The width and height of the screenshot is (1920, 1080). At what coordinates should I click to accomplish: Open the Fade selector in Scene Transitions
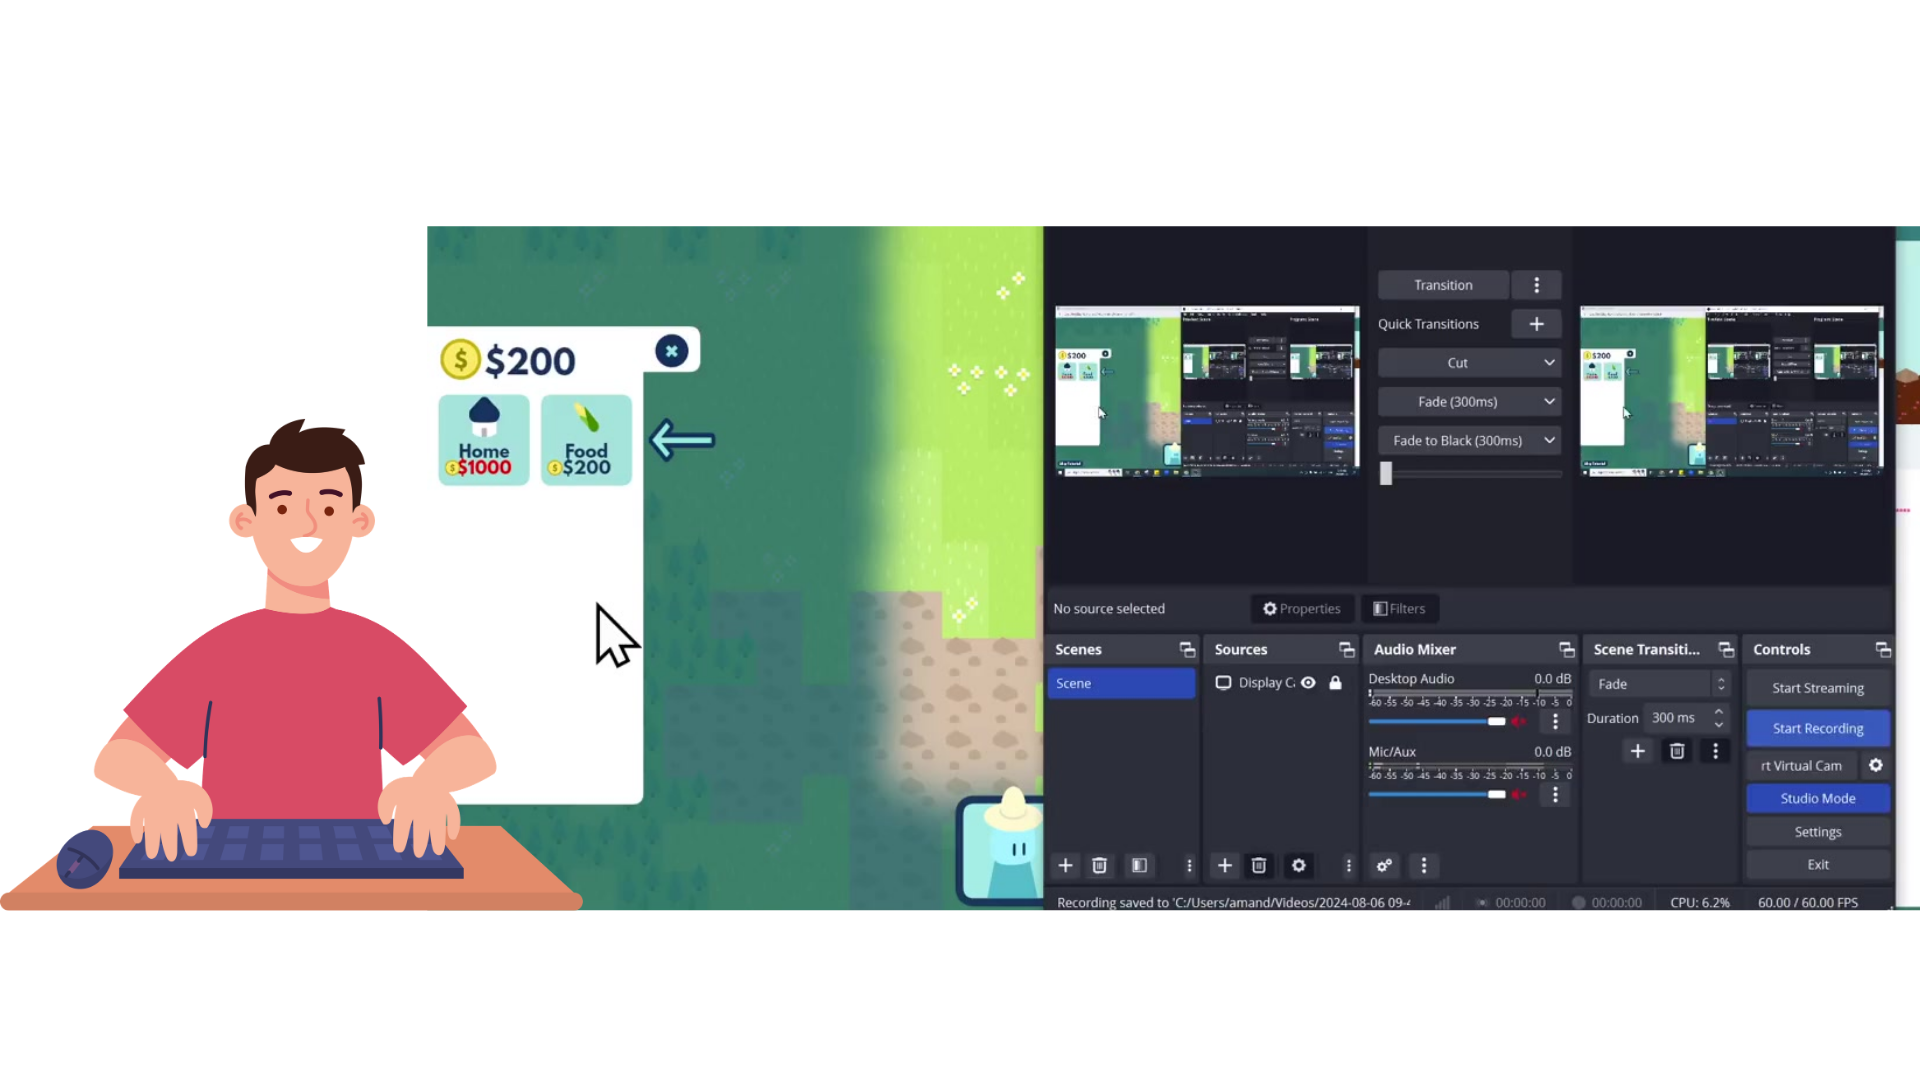(x=1659, y=684)
